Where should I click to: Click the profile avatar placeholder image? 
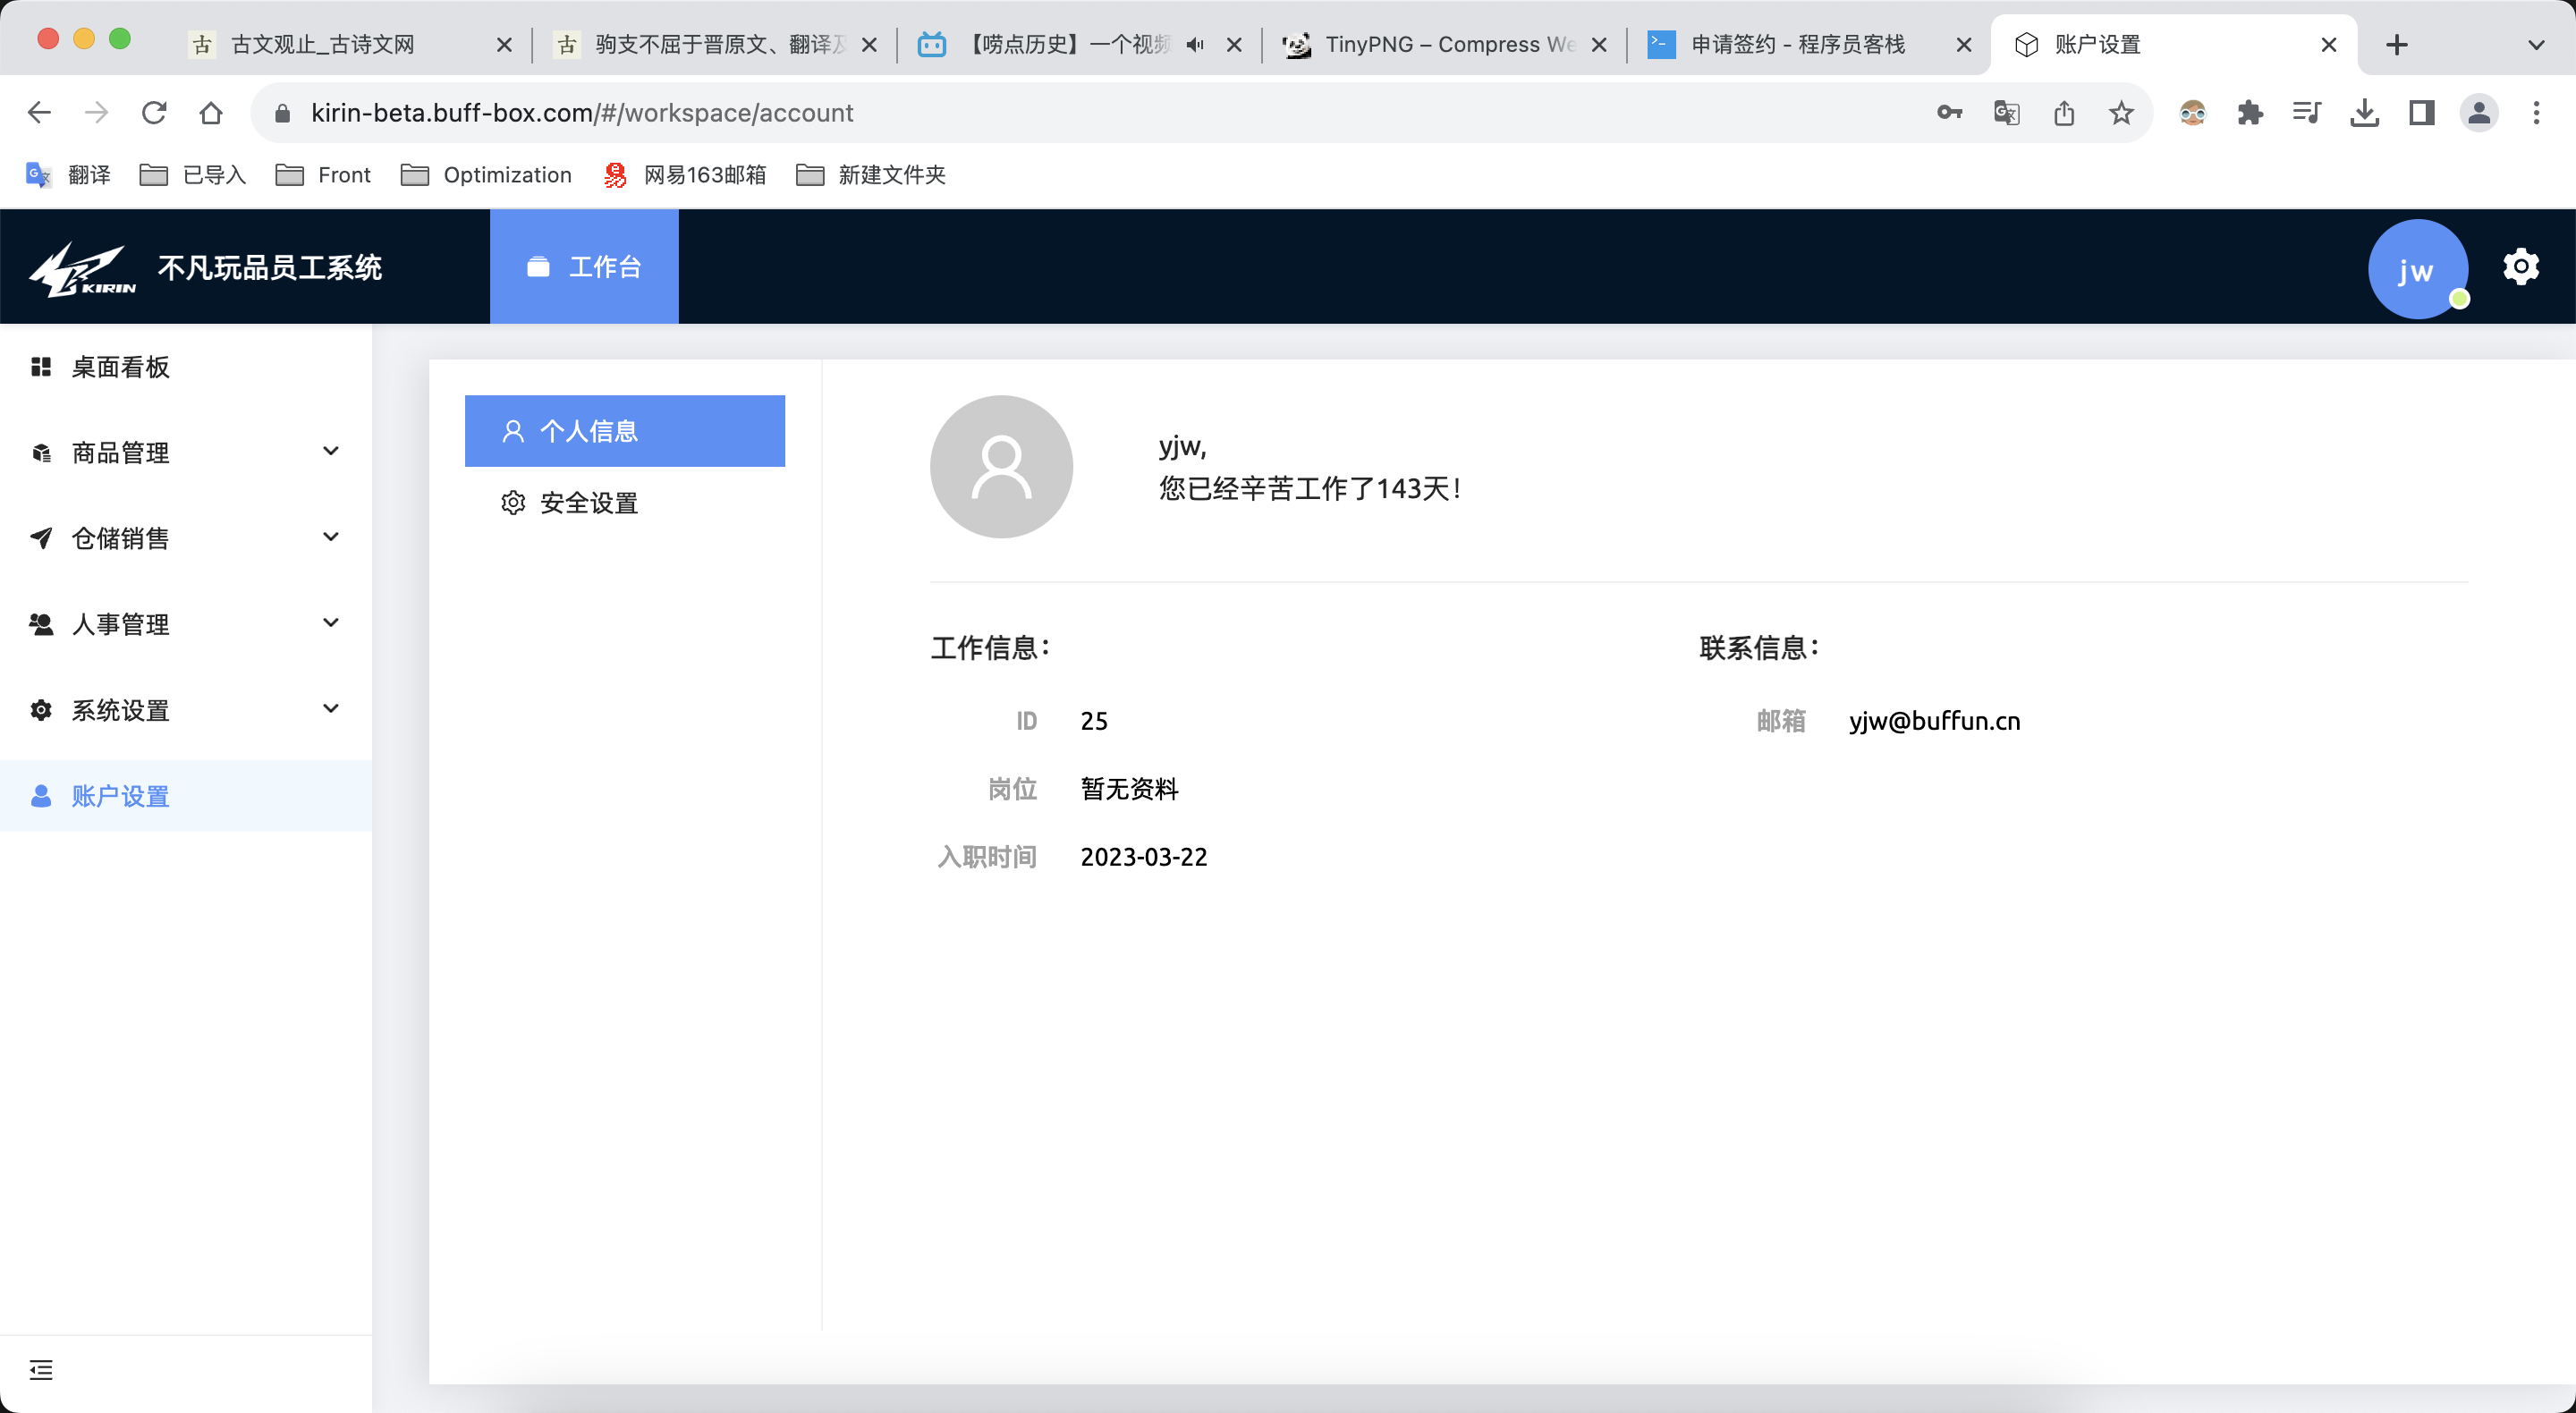click(1001, 467)
